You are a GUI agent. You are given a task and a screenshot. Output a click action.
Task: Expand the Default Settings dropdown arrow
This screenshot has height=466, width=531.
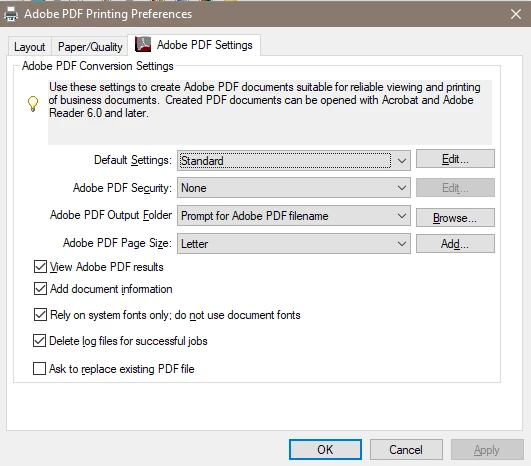coord(402,161)
